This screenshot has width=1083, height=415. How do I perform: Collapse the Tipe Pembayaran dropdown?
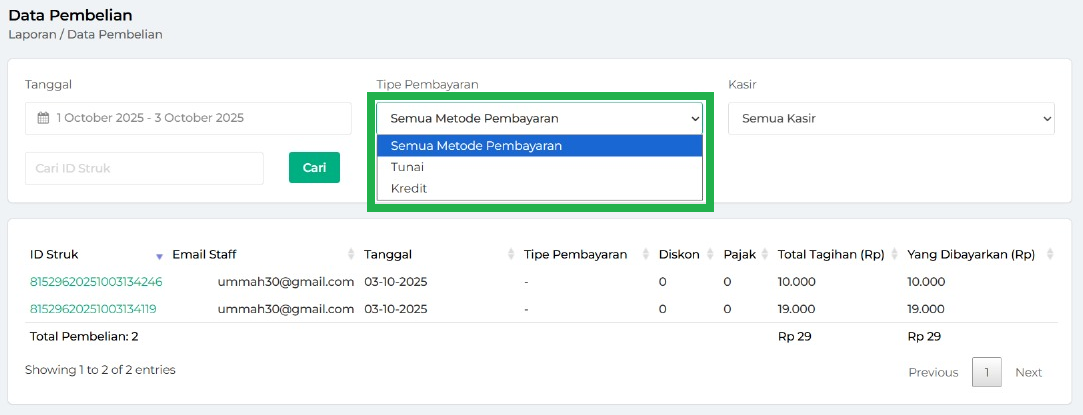[x=540, y=118]
